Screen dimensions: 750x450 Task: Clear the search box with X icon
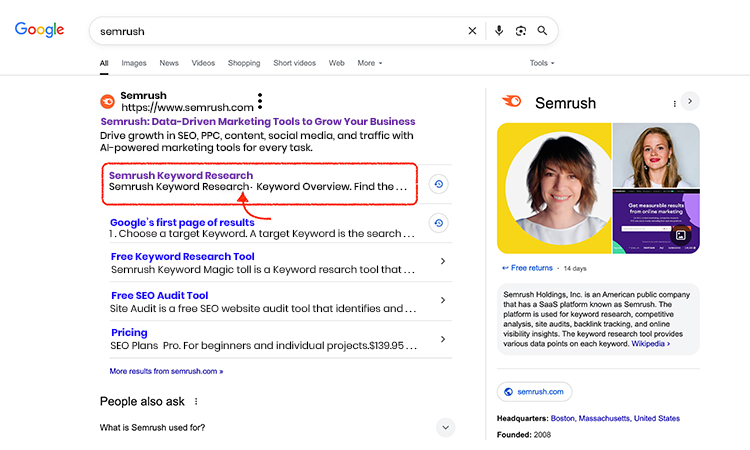pyautogui.click(x=472, y=31)
